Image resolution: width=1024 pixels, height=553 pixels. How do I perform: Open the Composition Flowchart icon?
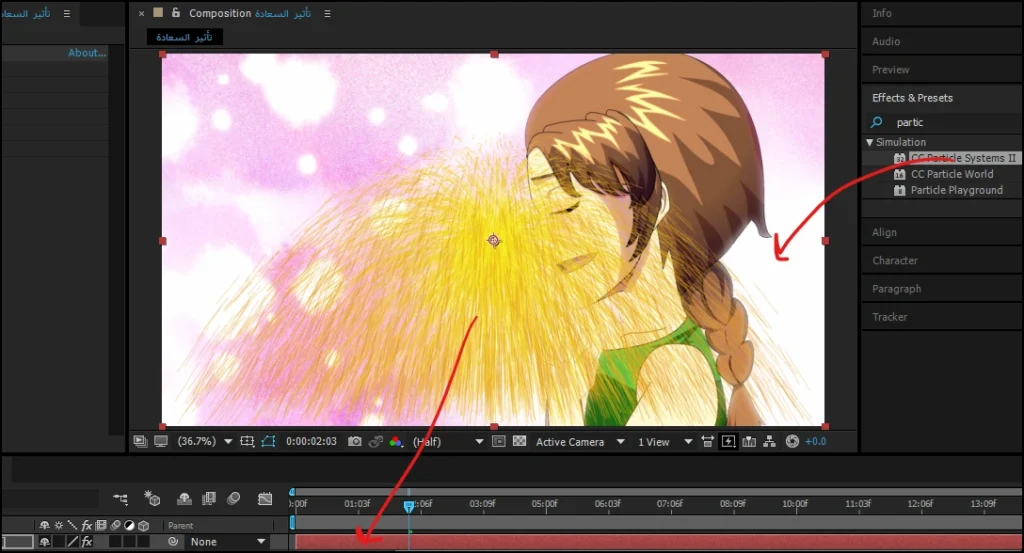click(770, 441)
